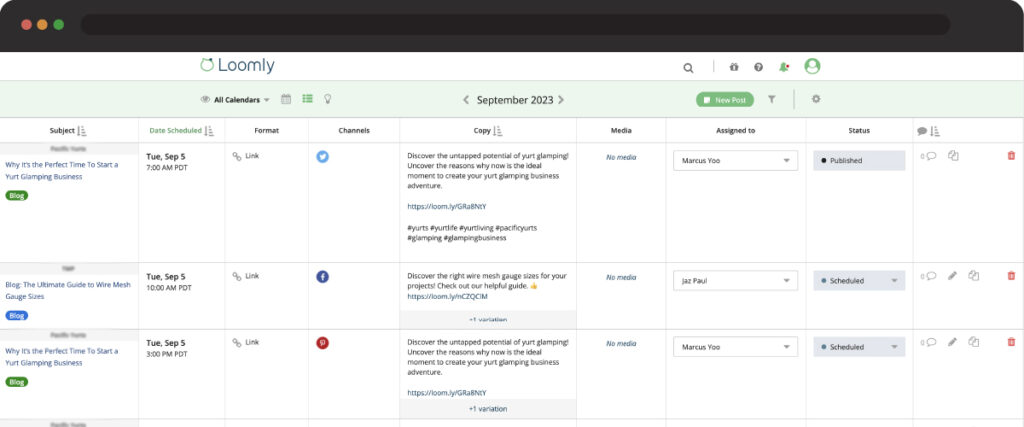Sort by Date Scheduled column
The height and width of the screenshot is (427, 1024).
(x=209, y=131)
